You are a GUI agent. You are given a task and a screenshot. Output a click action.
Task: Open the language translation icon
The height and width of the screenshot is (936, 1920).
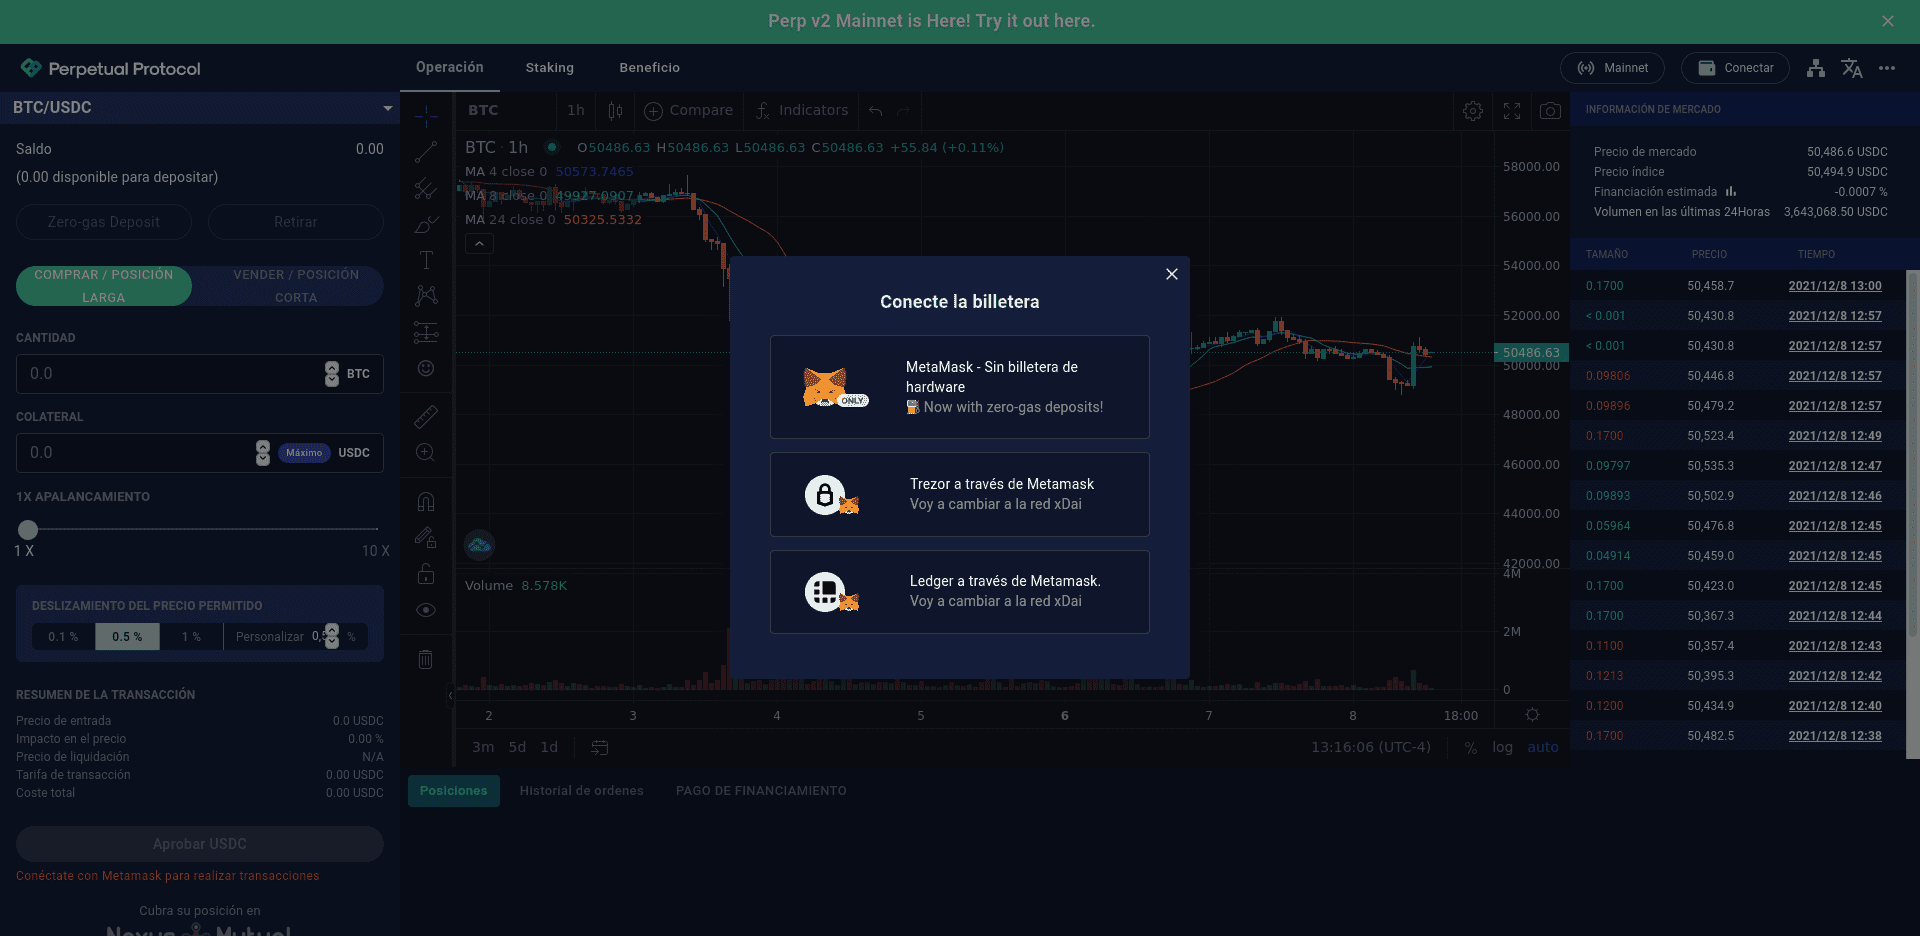tap(1852, 68)
